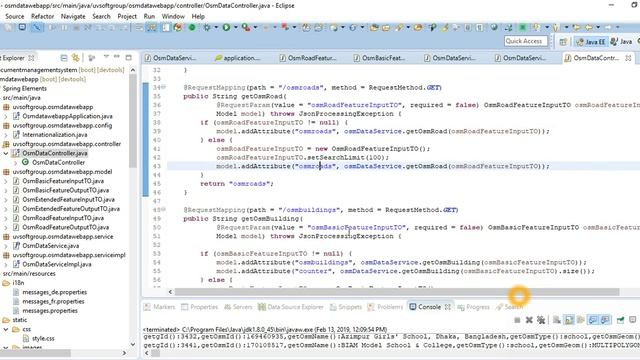Minimize the Explorer panel
This screenshot has width=640, height=360.
(117, 57)
